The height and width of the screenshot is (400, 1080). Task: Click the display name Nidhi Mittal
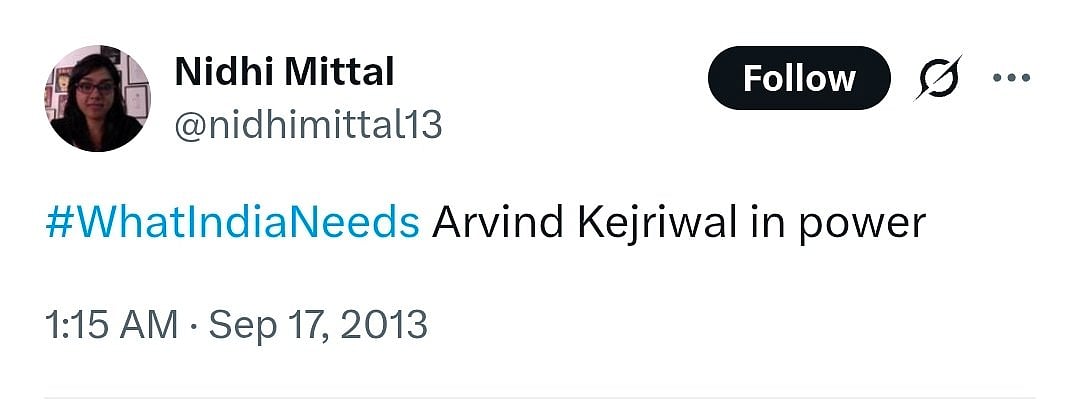point(284,72)
